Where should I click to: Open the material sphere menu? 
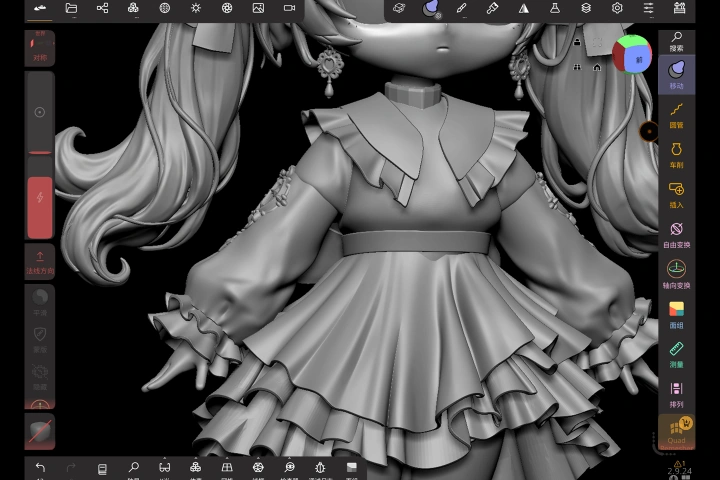click(x=164, y=8)
